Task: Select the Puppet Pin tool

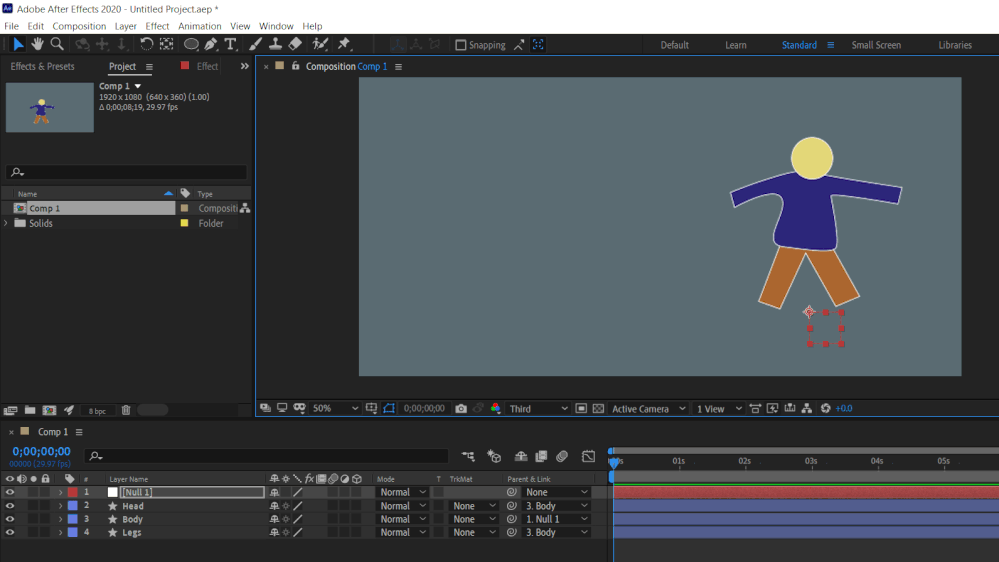Action: [x=344, y=44]
